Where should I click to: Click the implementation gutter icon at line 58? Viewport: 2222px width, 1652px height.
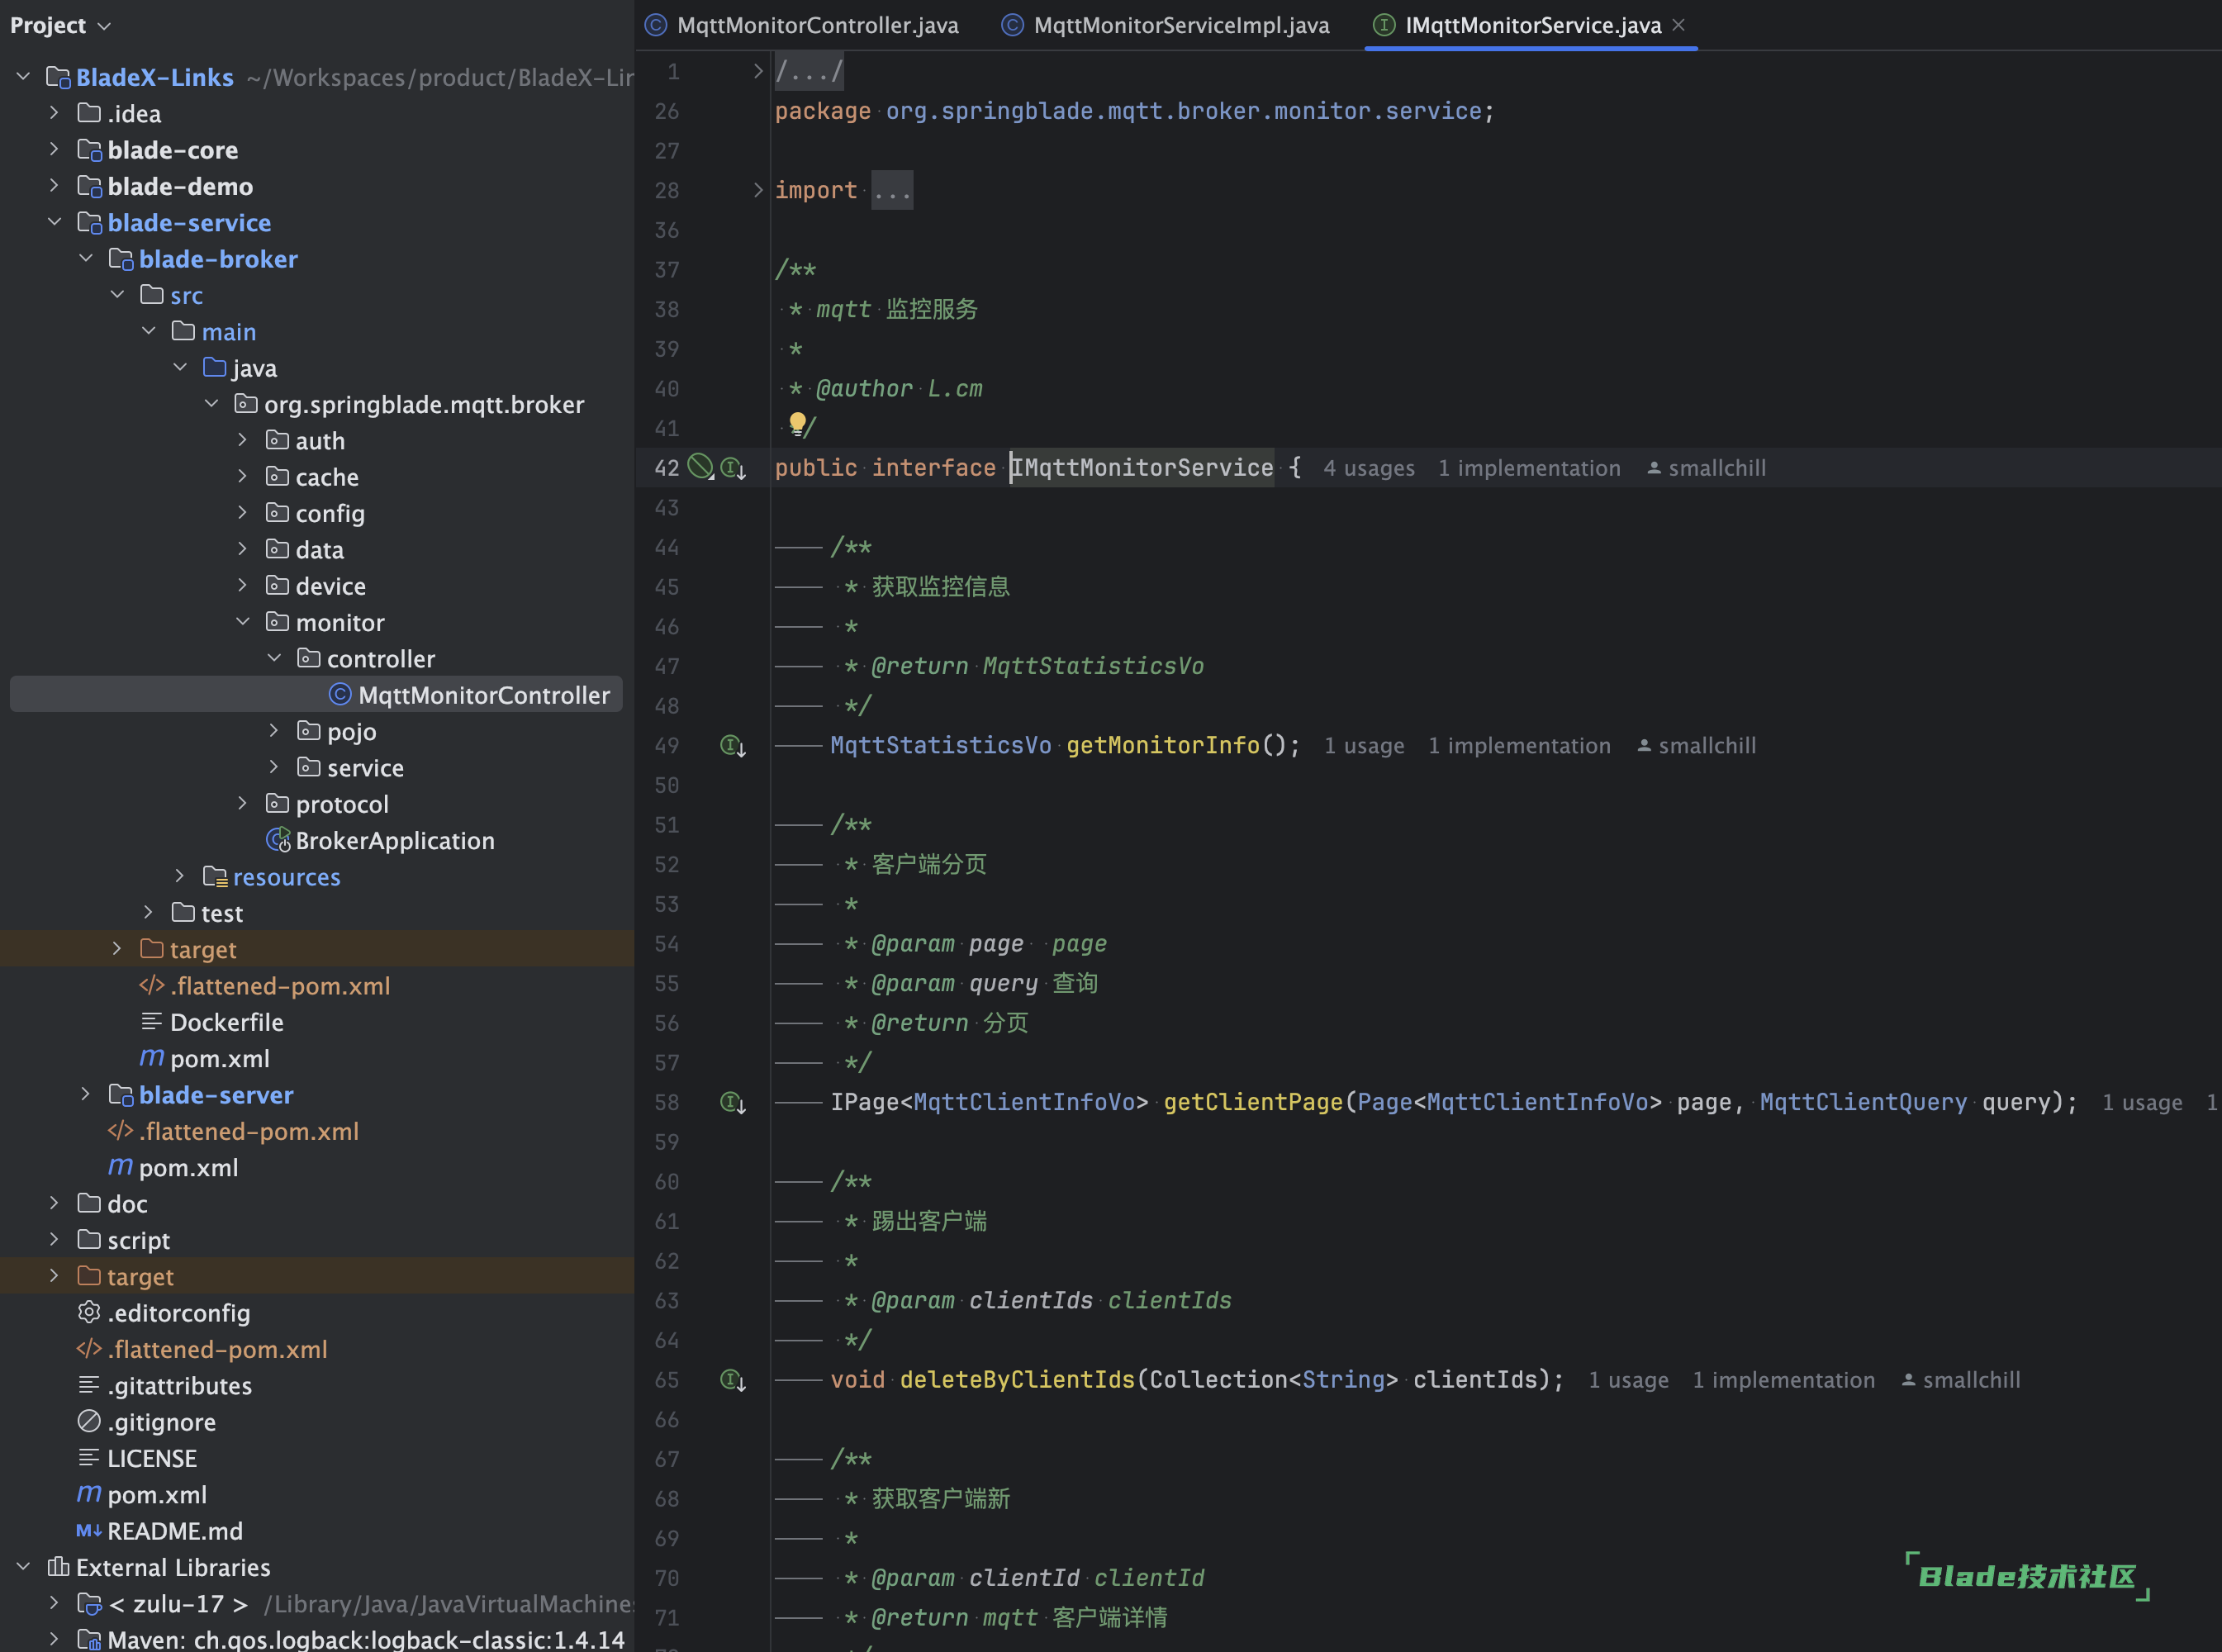click(733, 1103)
